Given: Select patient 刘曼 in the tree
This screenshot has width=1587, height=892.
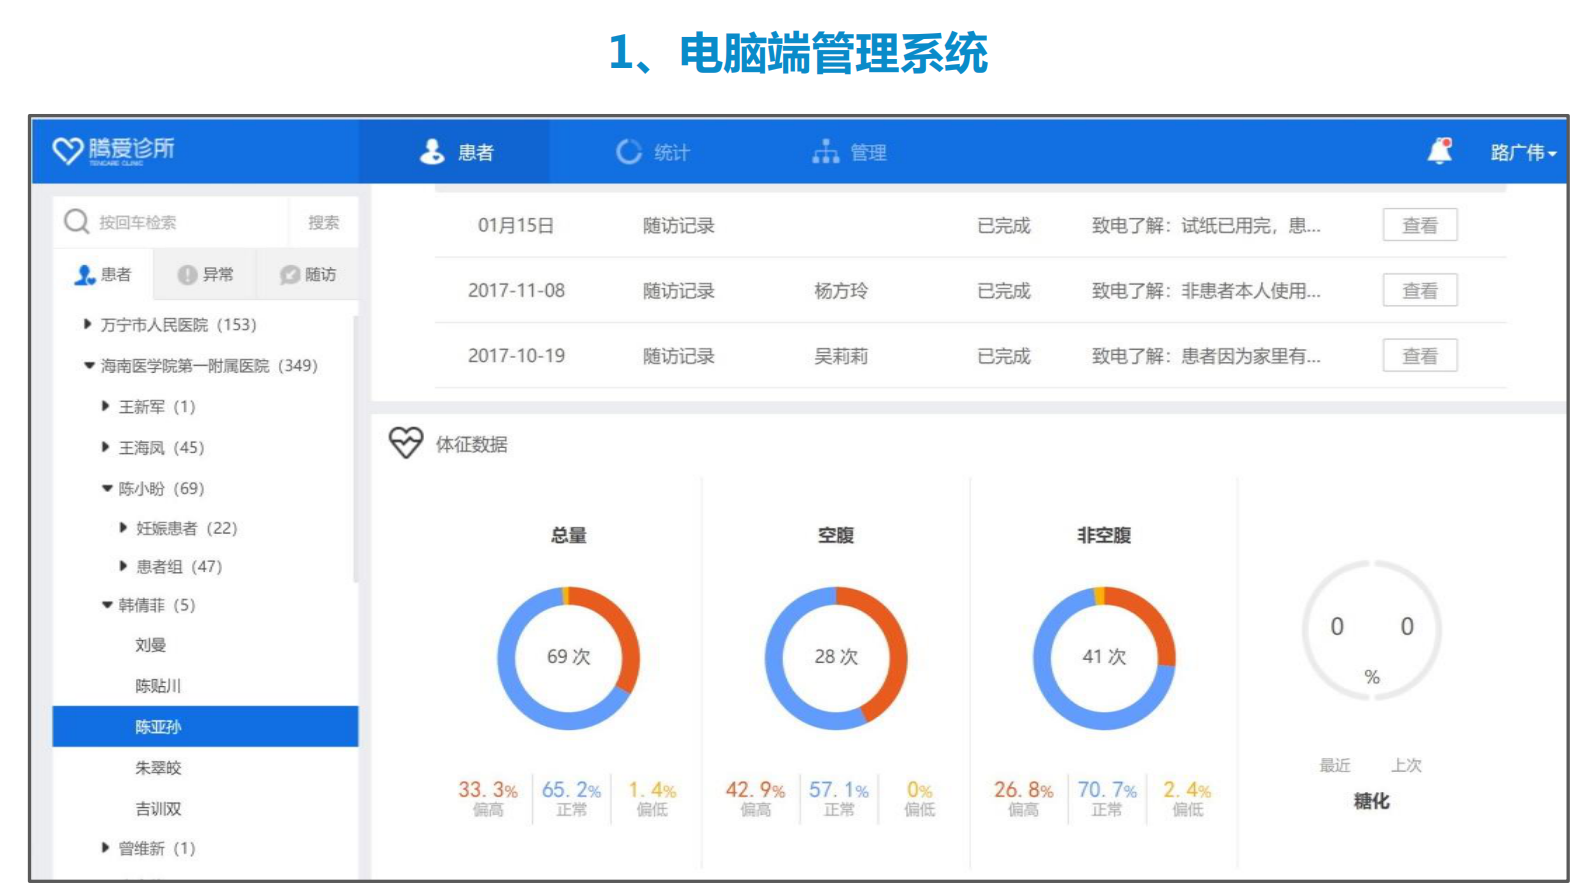Looking at the screenshot, I should 150,645.
